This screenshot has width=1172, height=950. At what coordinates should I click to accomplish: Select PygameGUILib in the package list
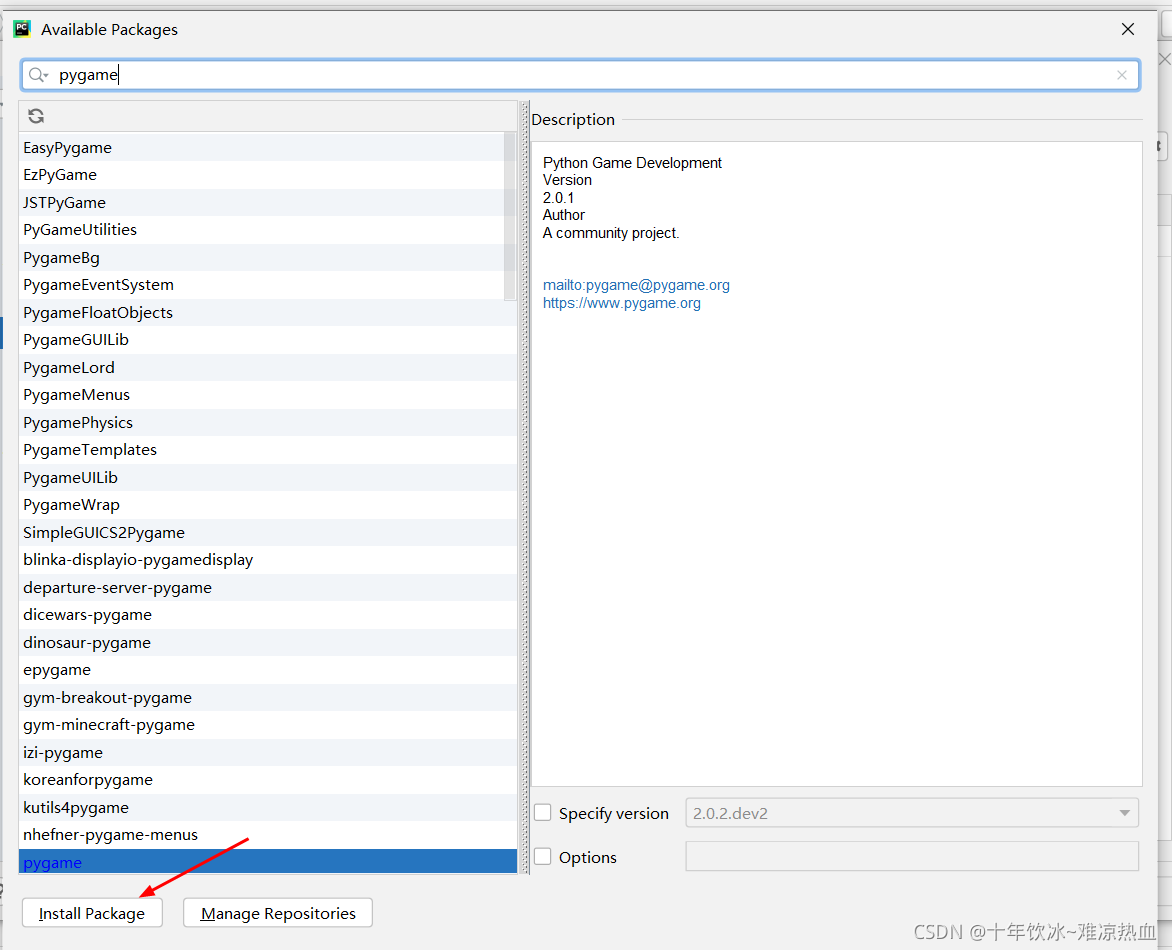(268, 340)
